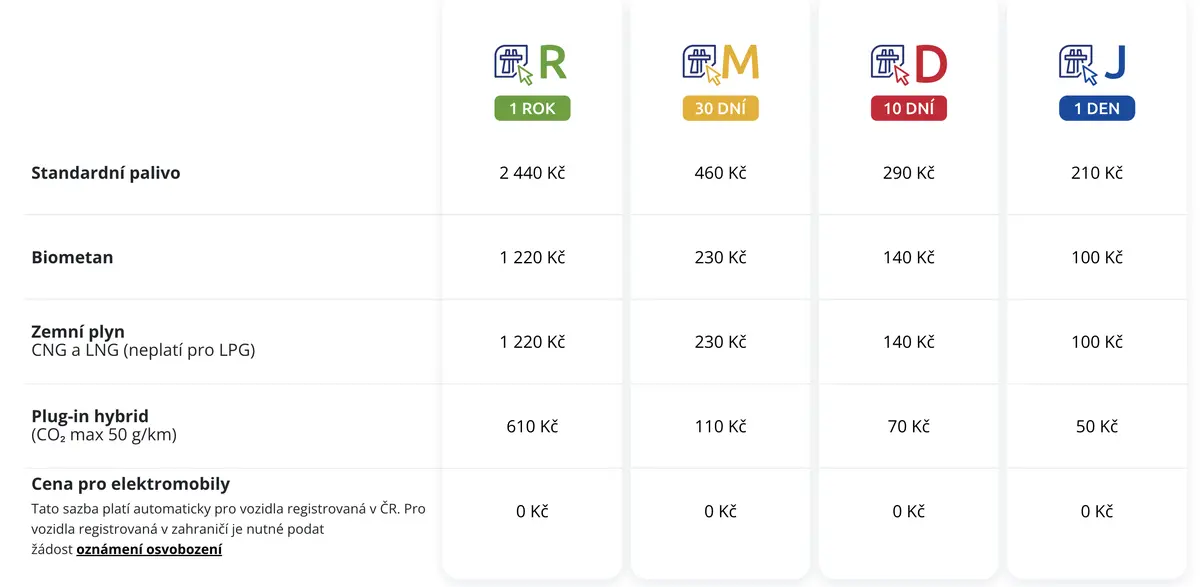1200x587 pixels.
Task: Click the Standardní palivo row label
Action: click(x=106, y=173)
